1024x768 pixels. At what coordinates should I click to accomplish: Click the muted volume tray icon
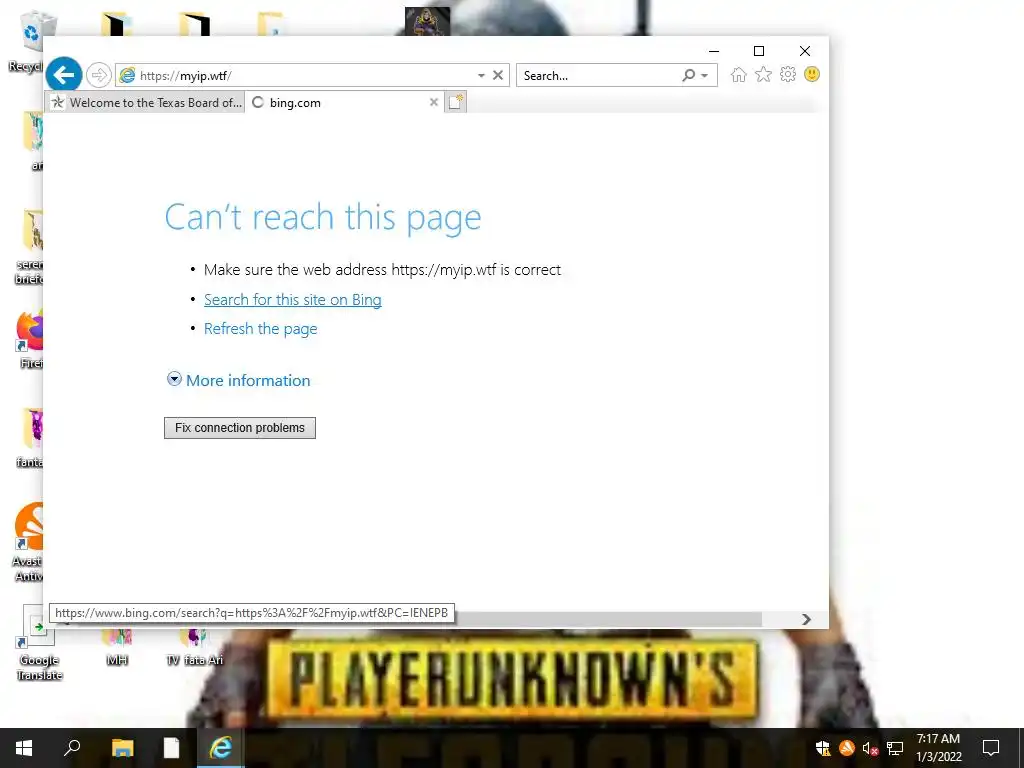pos(870,748)
